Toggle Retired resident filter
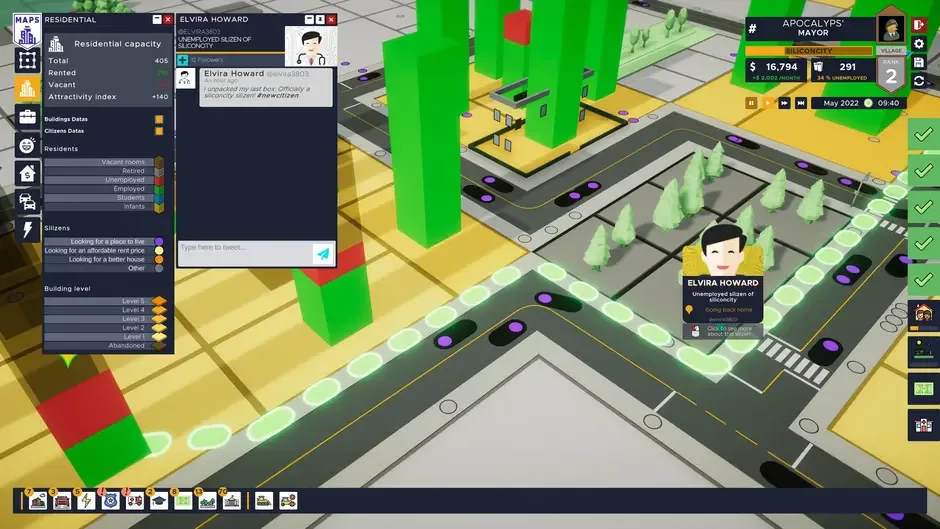The height and width of the screenshot is (529, 940). coord(104,171)
